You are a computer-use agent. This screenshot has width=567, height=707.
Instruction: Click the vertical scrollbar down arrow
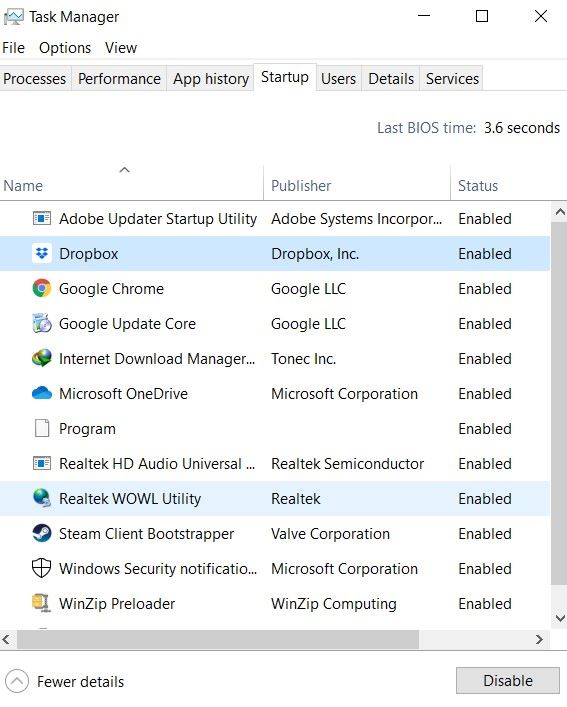point(560,618)
